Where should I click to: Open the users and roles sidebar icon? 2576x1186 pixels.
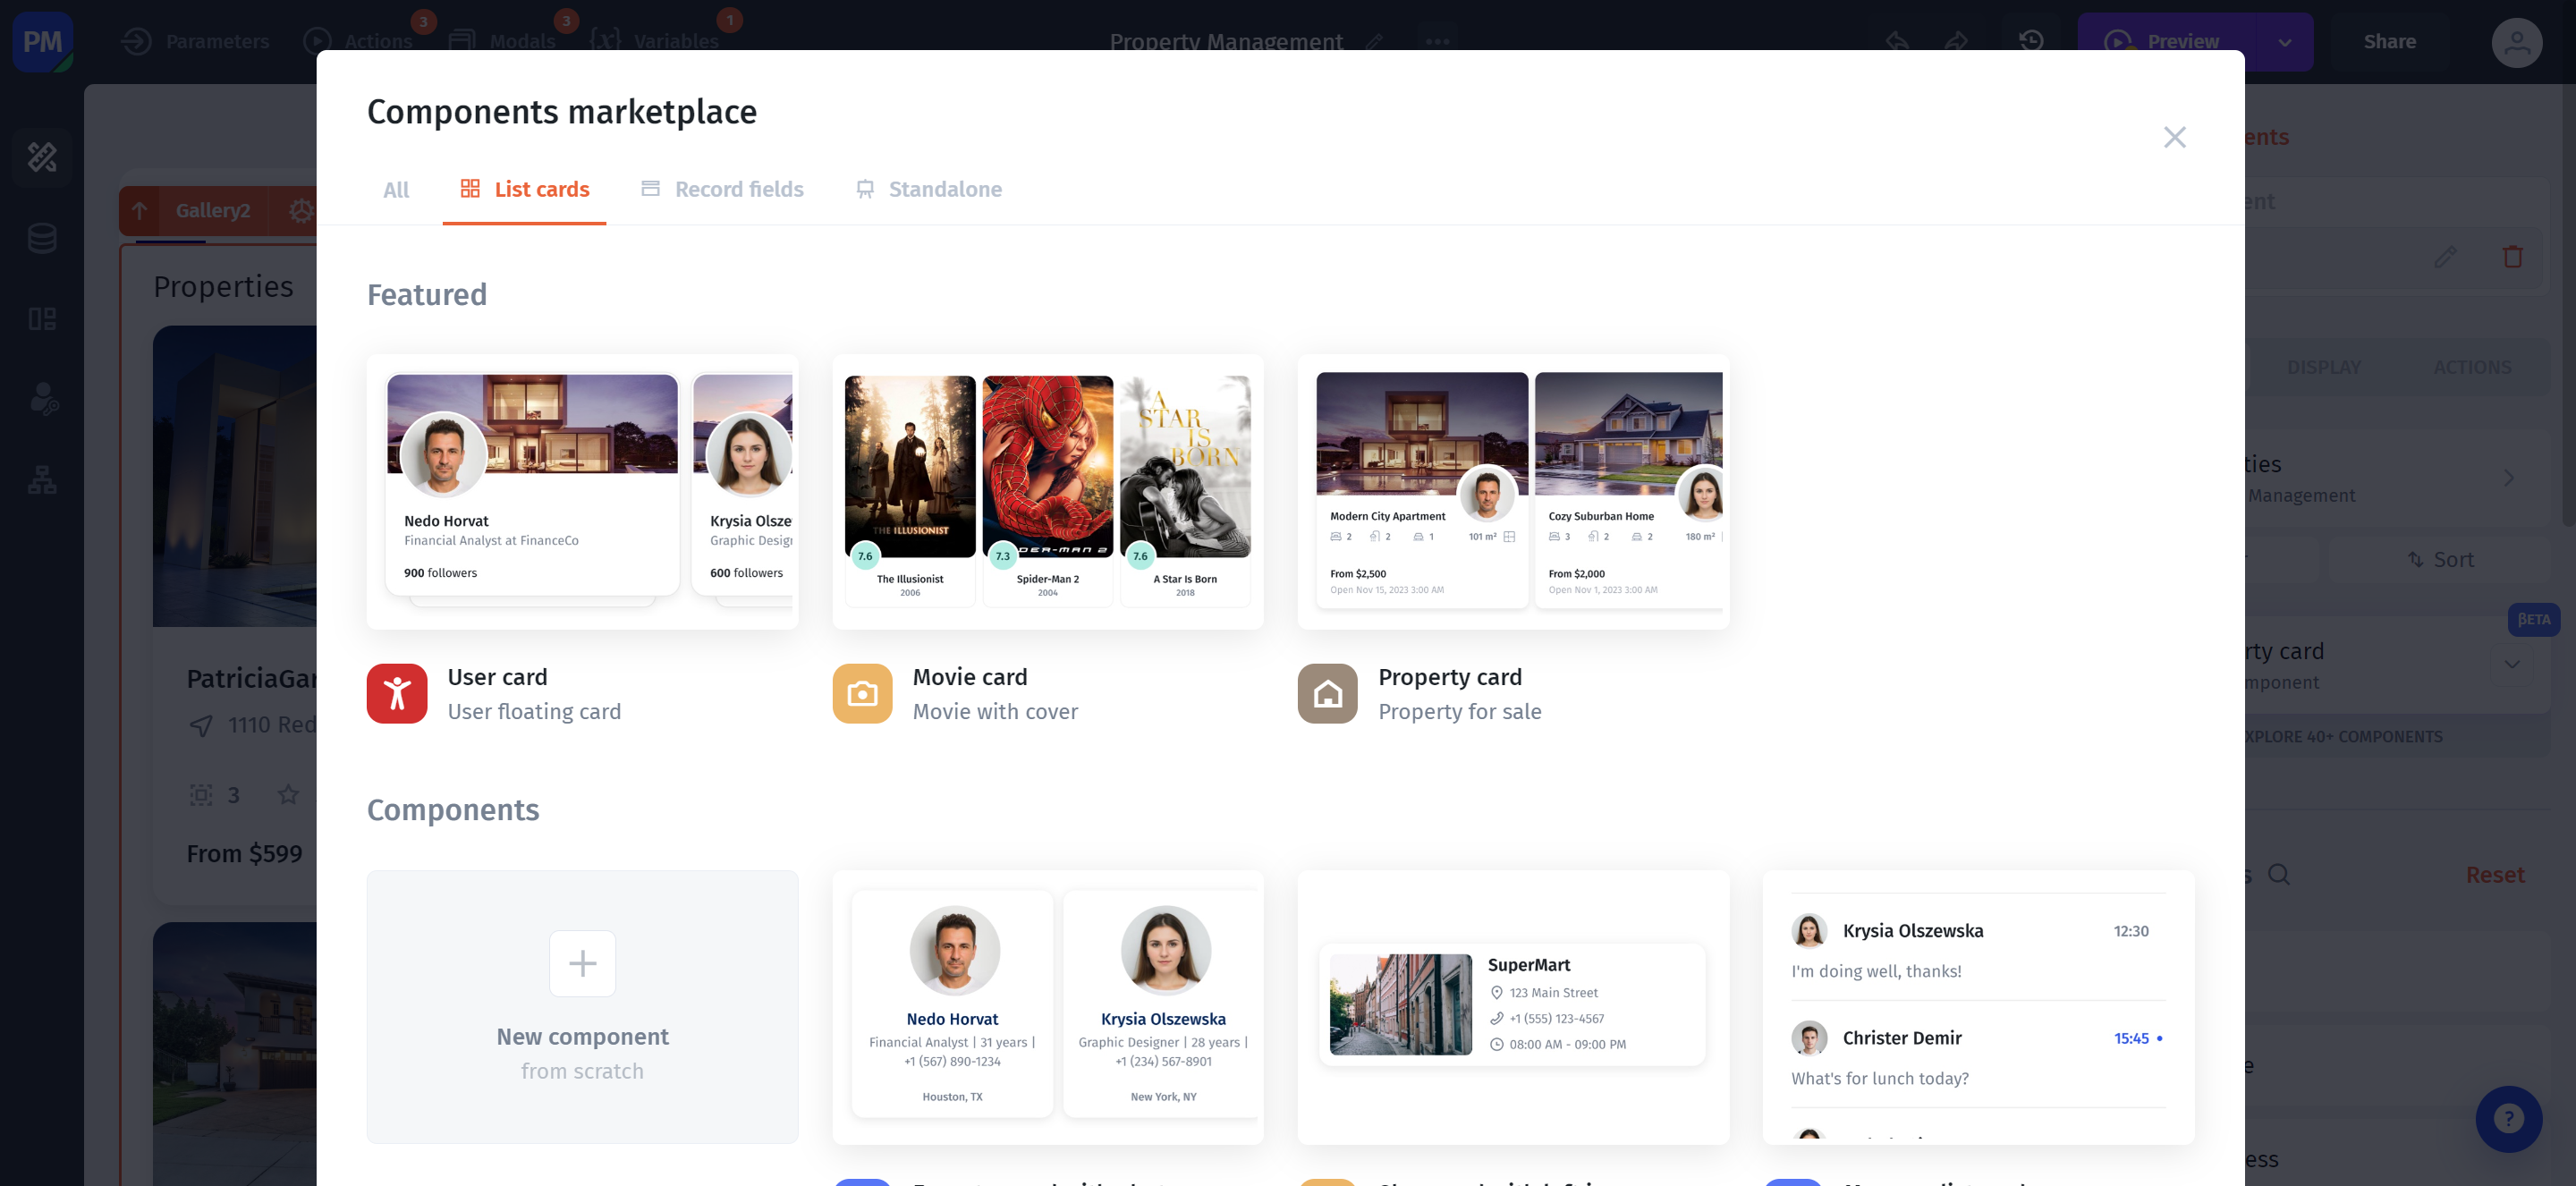42,399
